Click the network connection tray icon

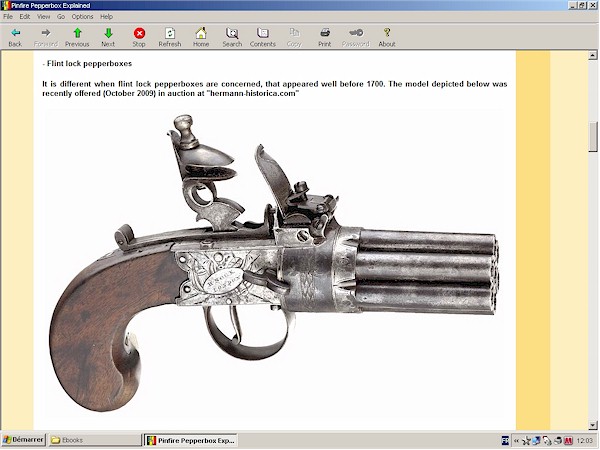[x=537, y=441]
